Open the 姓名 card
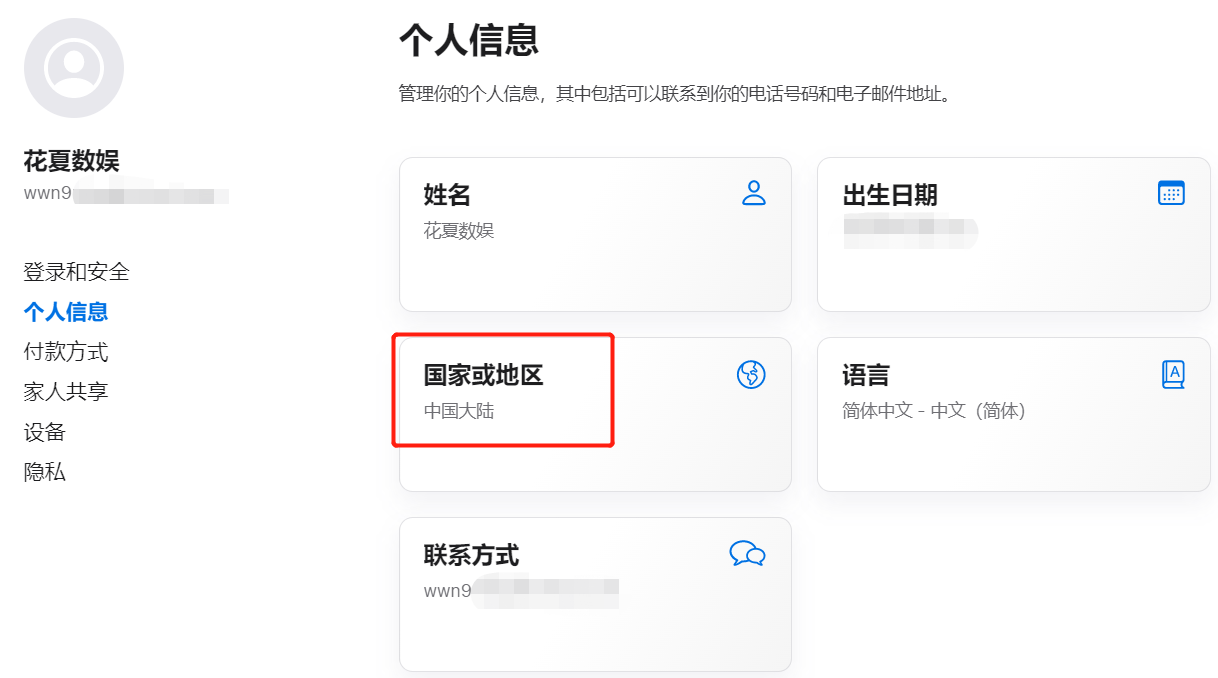The height and width of the screenshot is (678, 1218). click(595, 234)
